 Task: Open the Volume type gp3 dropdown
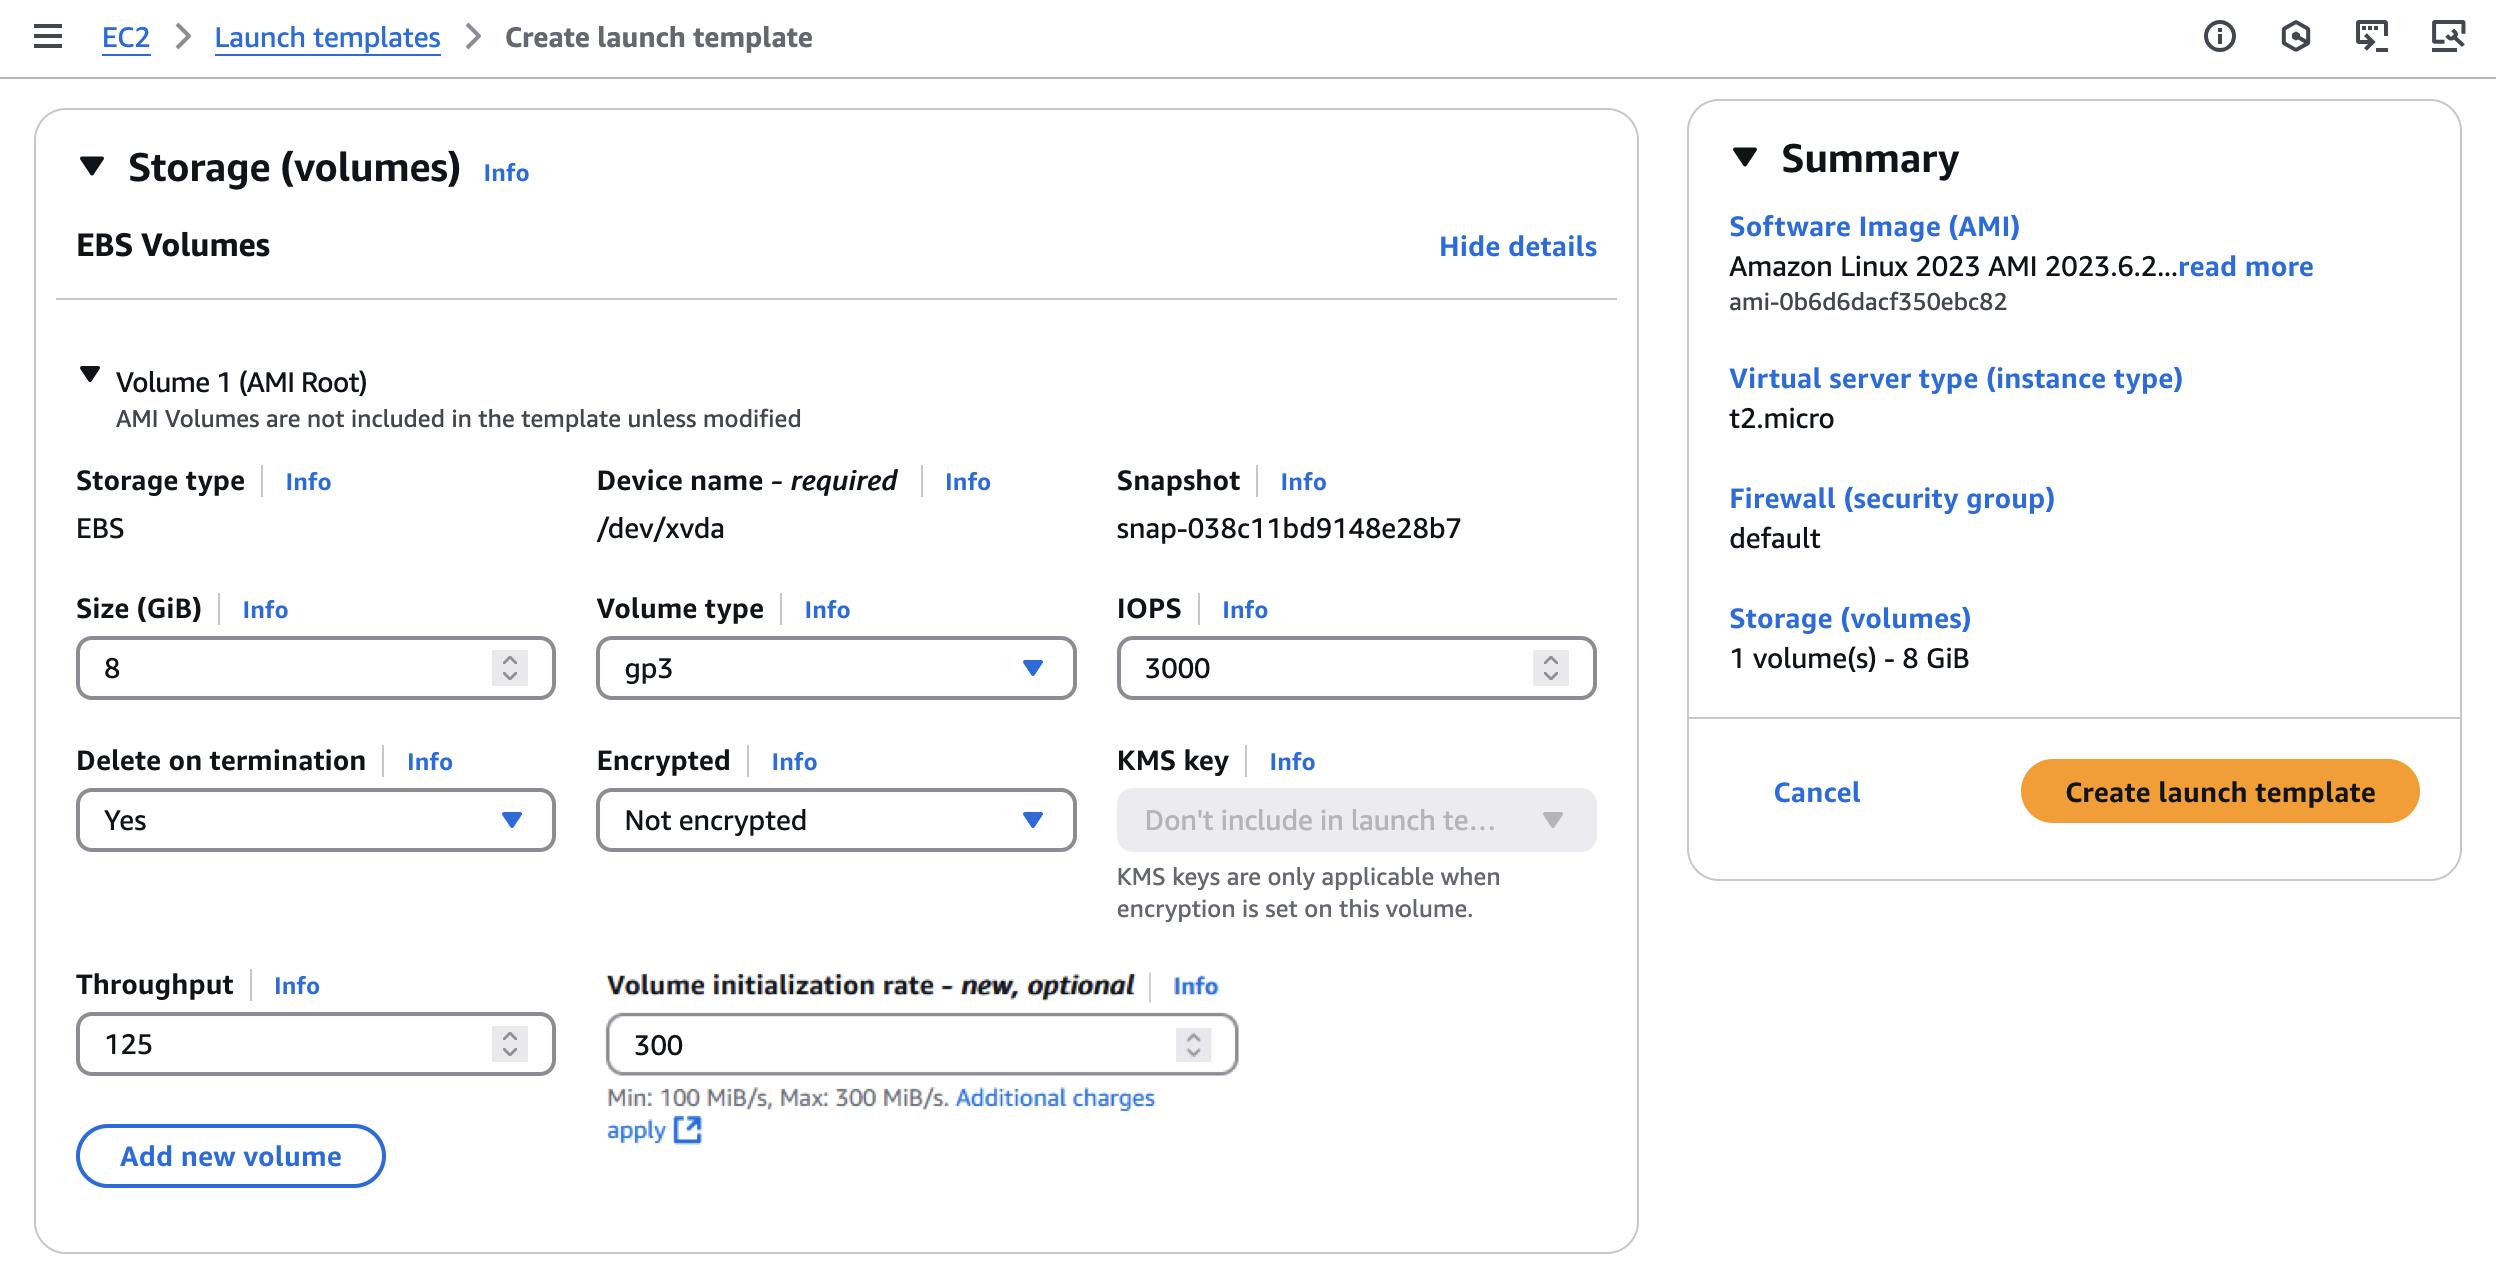click(x=836, y=668)
